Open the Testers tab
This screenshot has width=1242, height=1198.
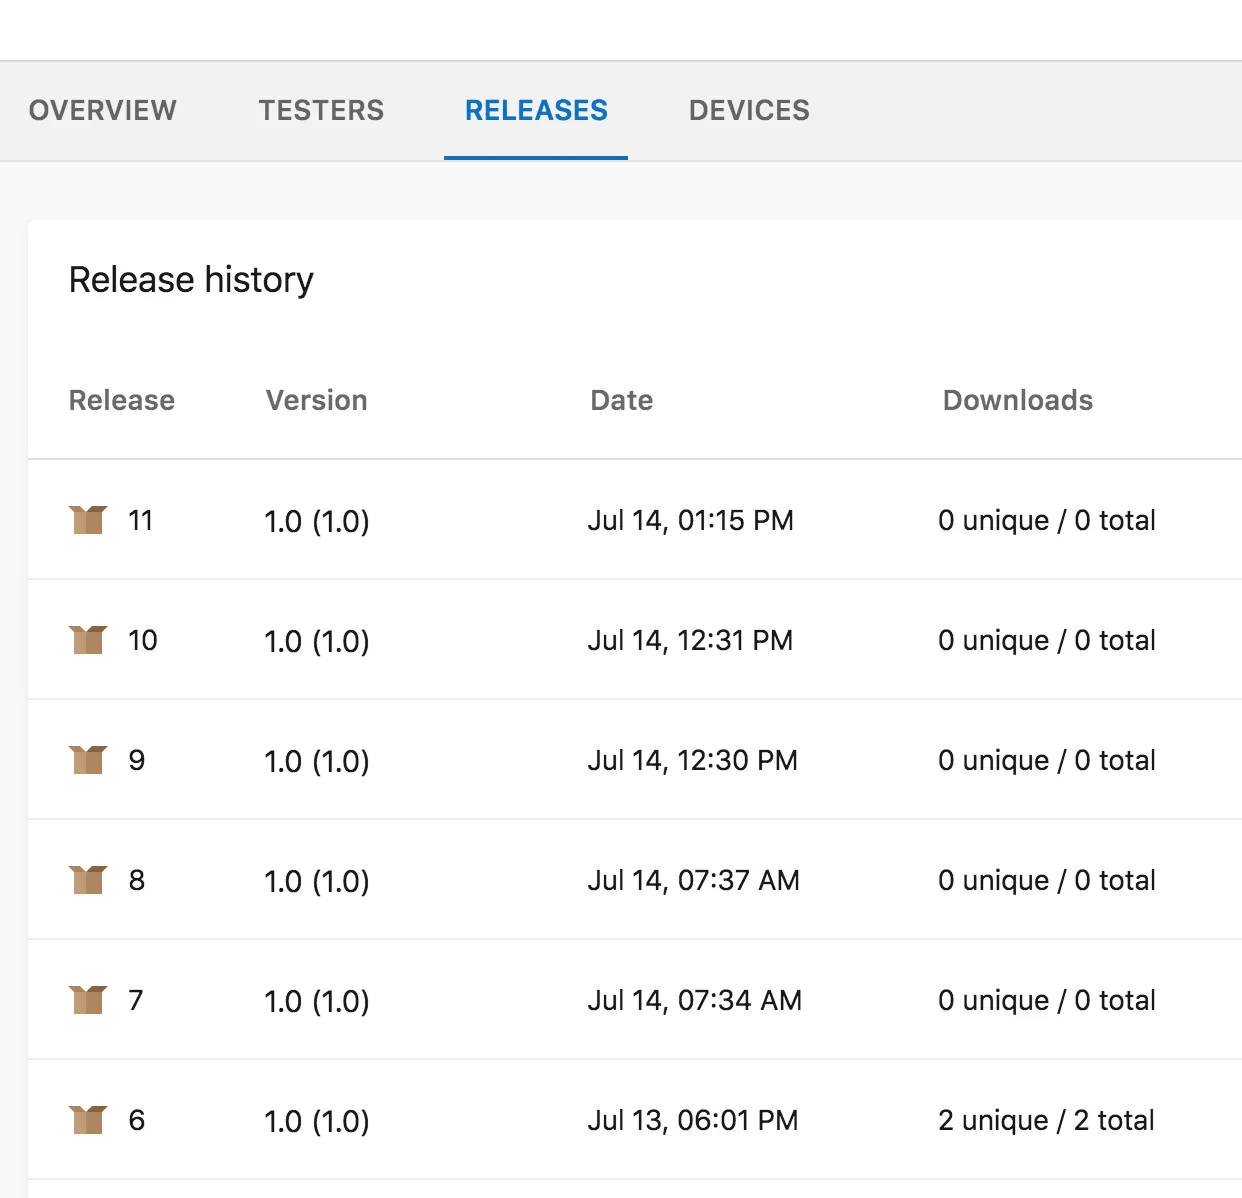(321, 110)
